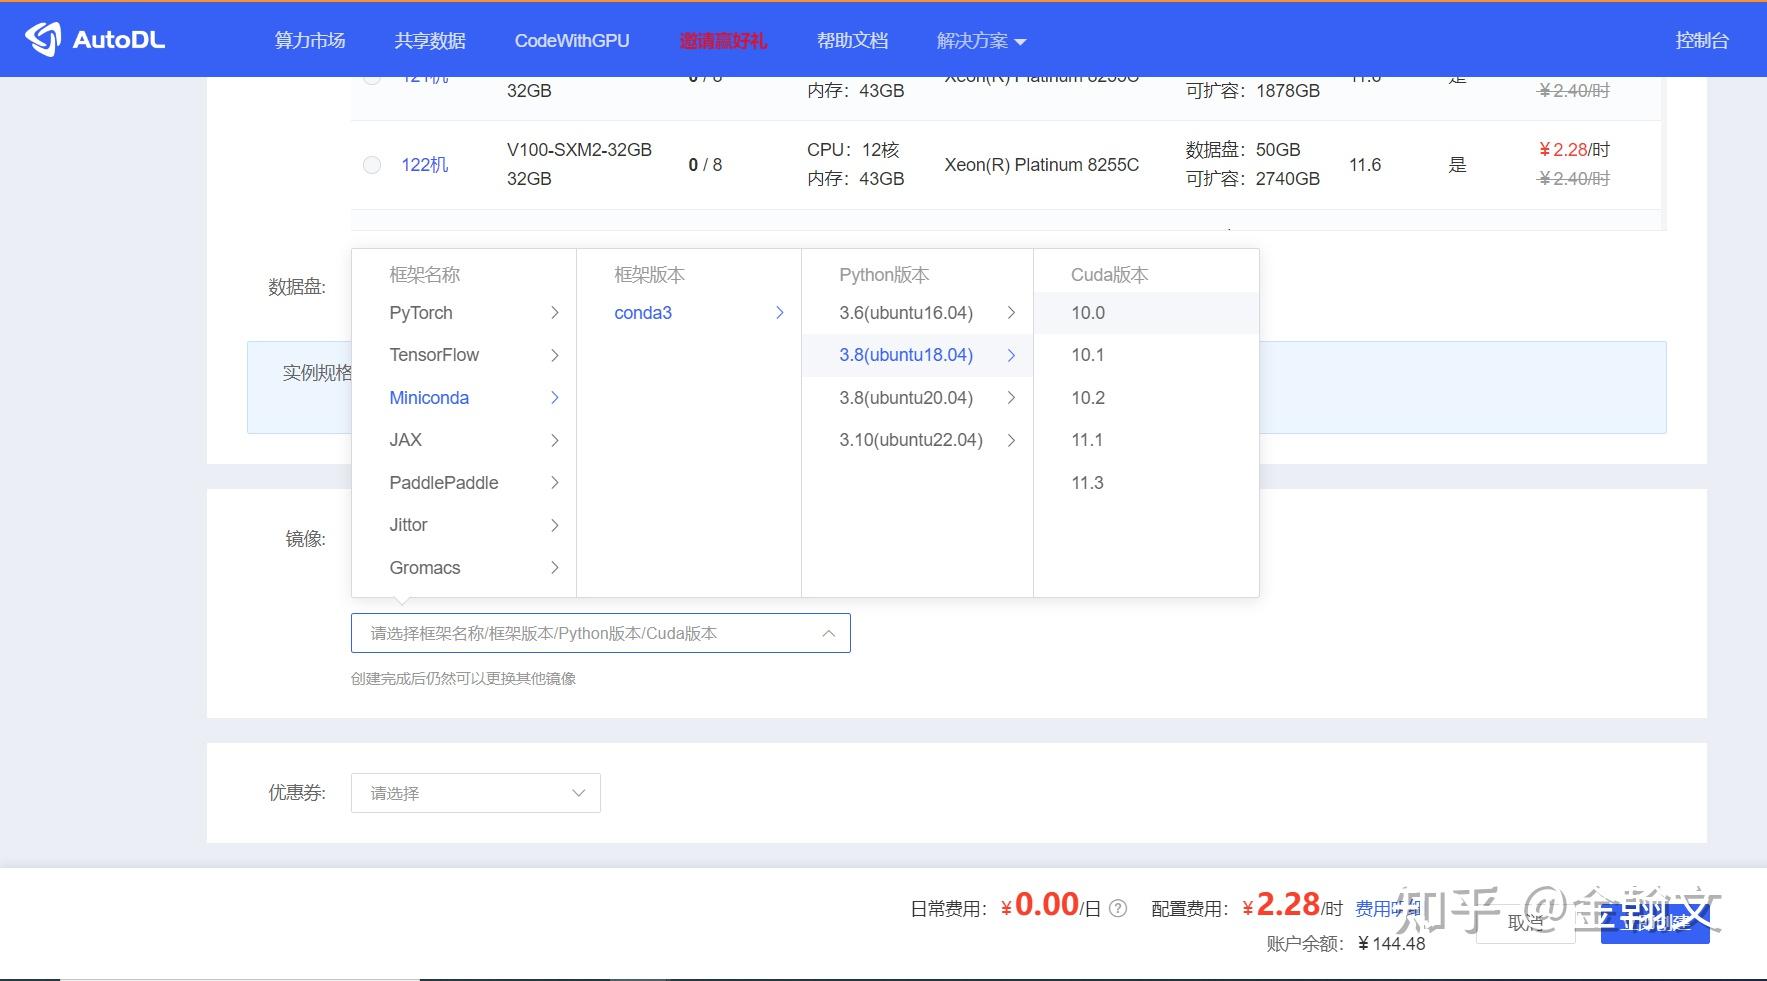Expand PaddlePaddle framework versions

click(443, 482)
